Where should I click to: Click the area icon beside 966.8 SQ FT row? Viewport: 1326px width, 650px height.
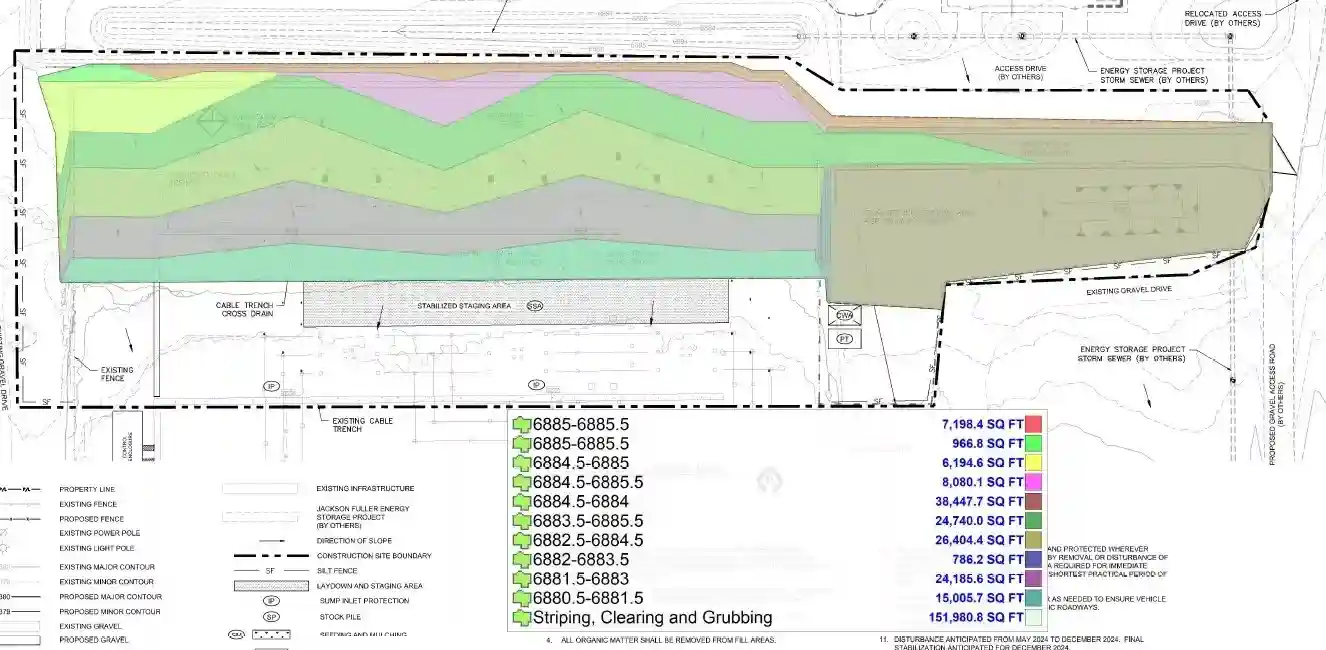pos(522,443)
